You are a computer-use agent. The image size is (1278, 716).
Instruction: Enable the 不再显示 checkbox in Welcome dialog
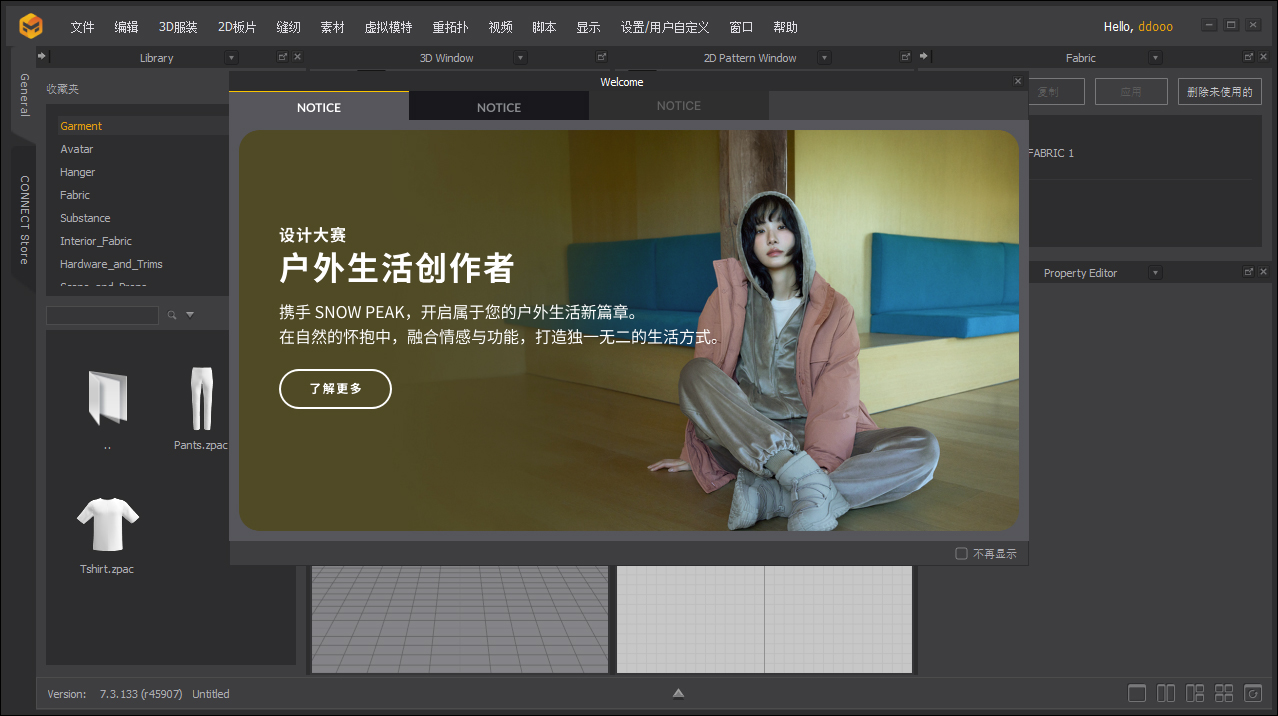tap(961, 552)
